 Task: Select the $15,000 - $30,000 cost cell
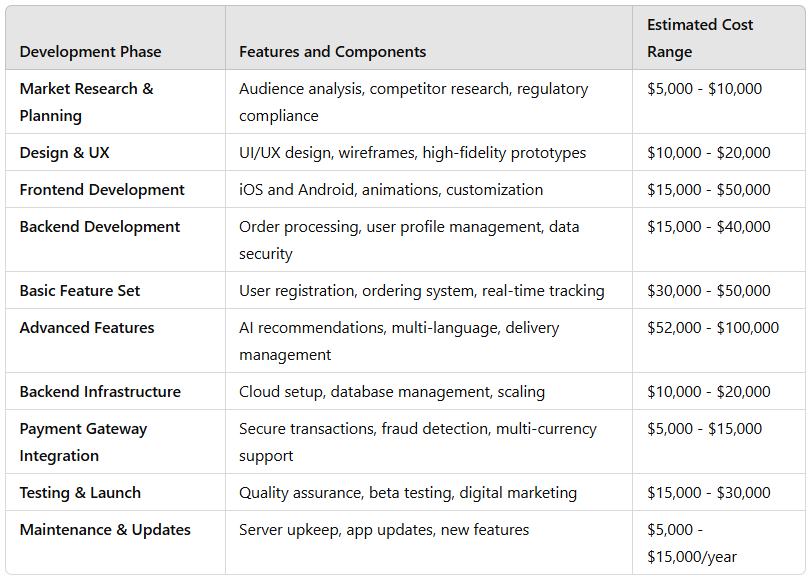tap(709, 493)
